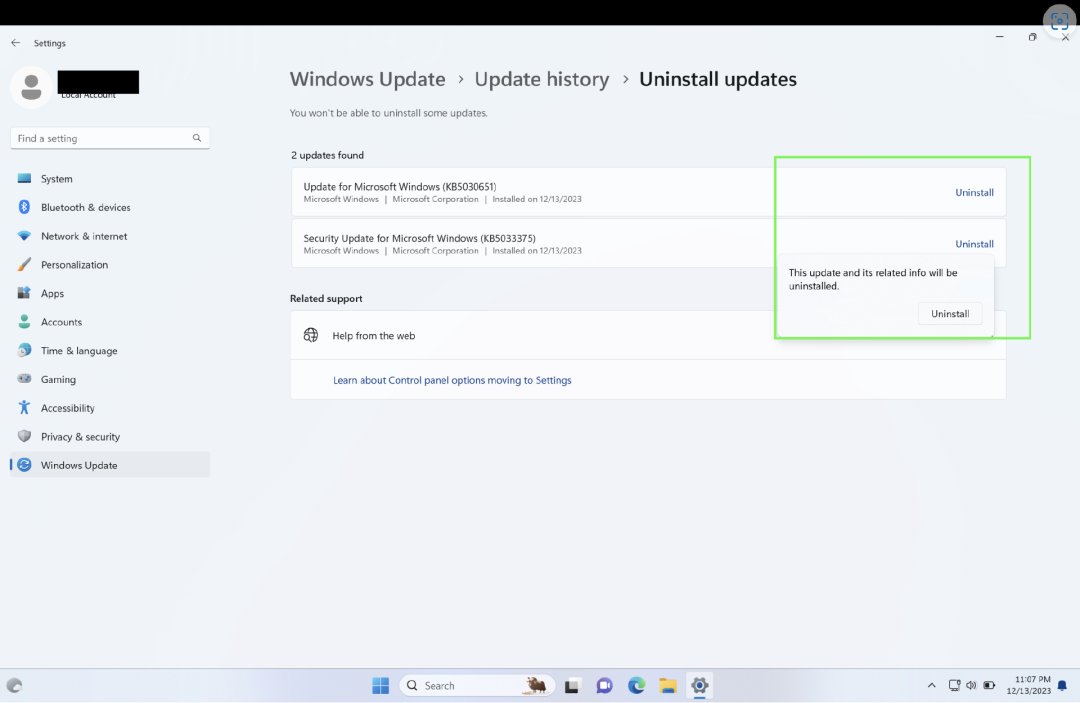This screenshot has height=703, width=1080.
Task: Click weather widget at taskbar left edge
Action: pyautogui.click(x=14, y=685)
